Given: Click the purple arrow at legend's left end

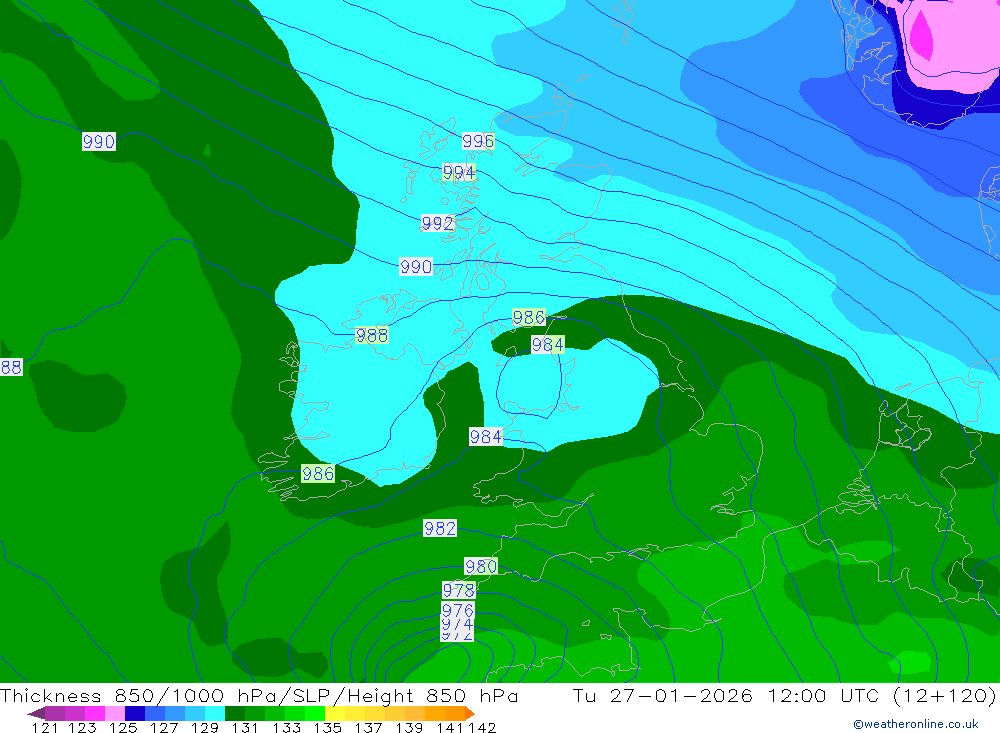Looking at the screenshot, I should pyautogui.click(x=36, y=713).
